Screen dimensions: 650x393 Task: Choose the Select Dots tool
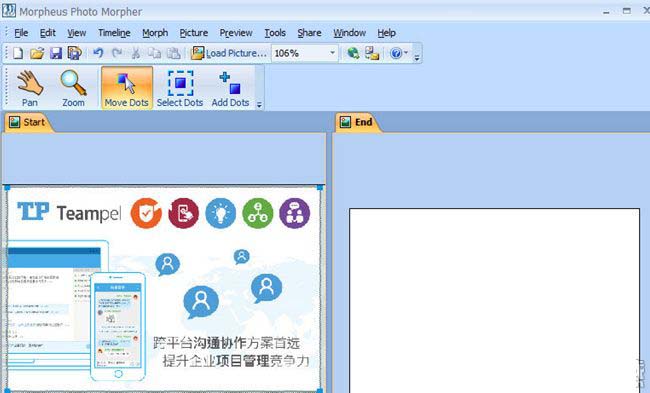[x=180, y=88]
